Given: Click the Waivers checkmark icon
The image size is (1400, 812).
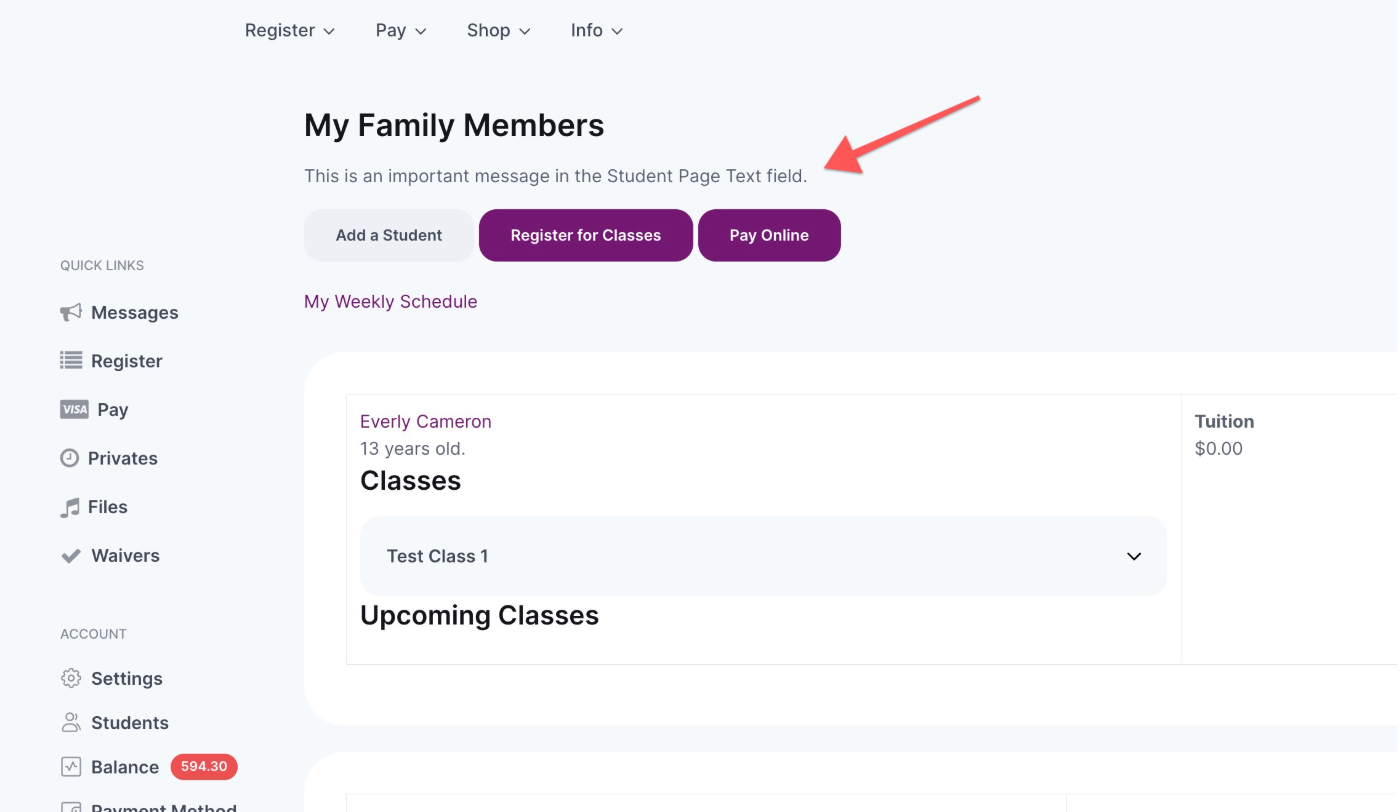Looking at the screenshot, I should [71, 556].
